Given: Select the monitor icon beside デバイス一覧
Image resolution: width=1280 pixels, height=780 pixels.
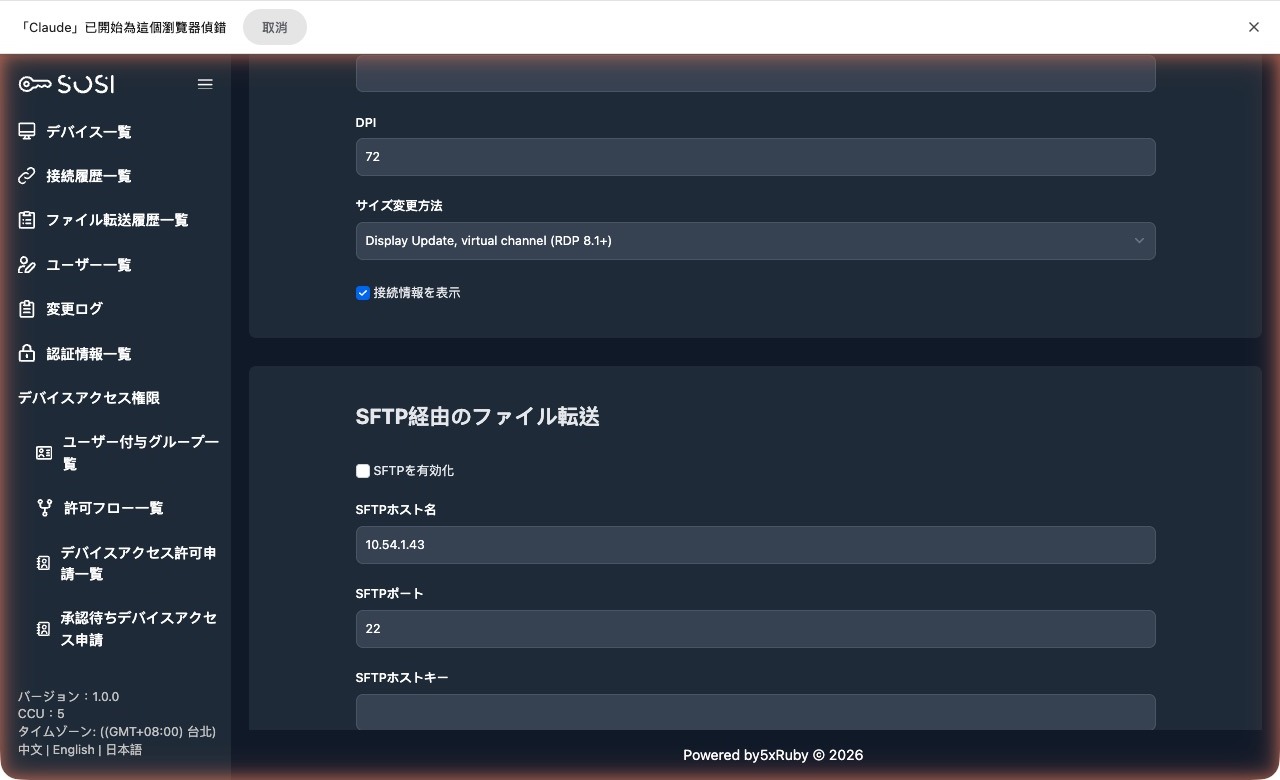Looking at the screenshot, I should tap(26, 131).
